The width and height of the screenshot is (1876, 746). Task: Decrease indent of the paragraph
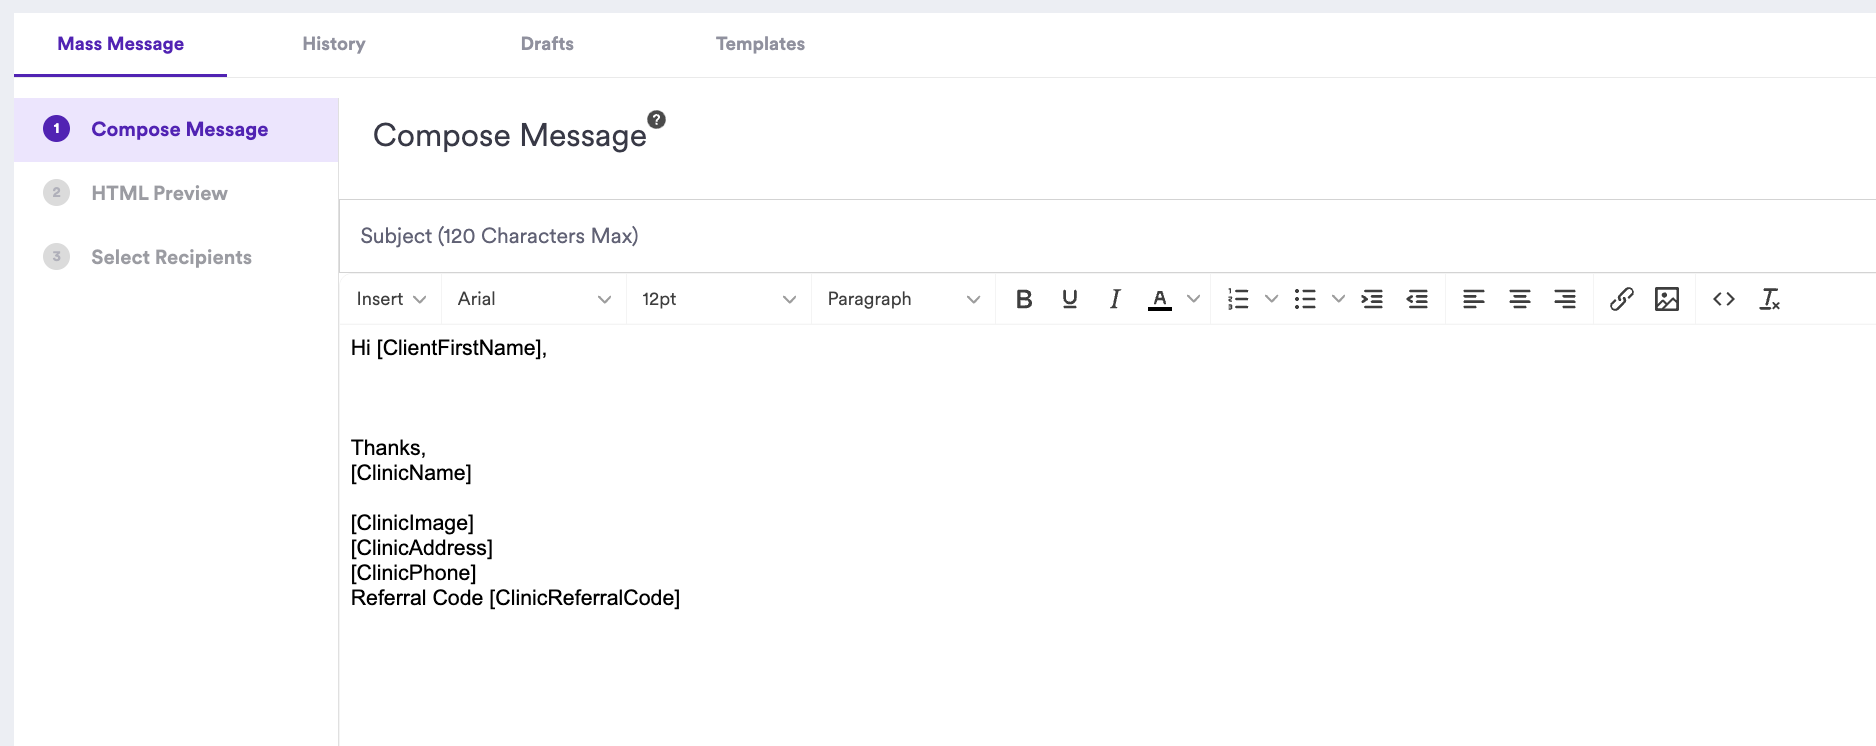point(1418,299)
